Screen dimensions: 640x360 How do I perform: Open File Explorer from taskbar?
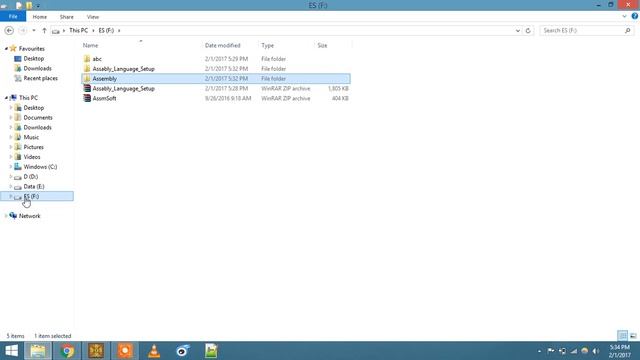[38, 351]
